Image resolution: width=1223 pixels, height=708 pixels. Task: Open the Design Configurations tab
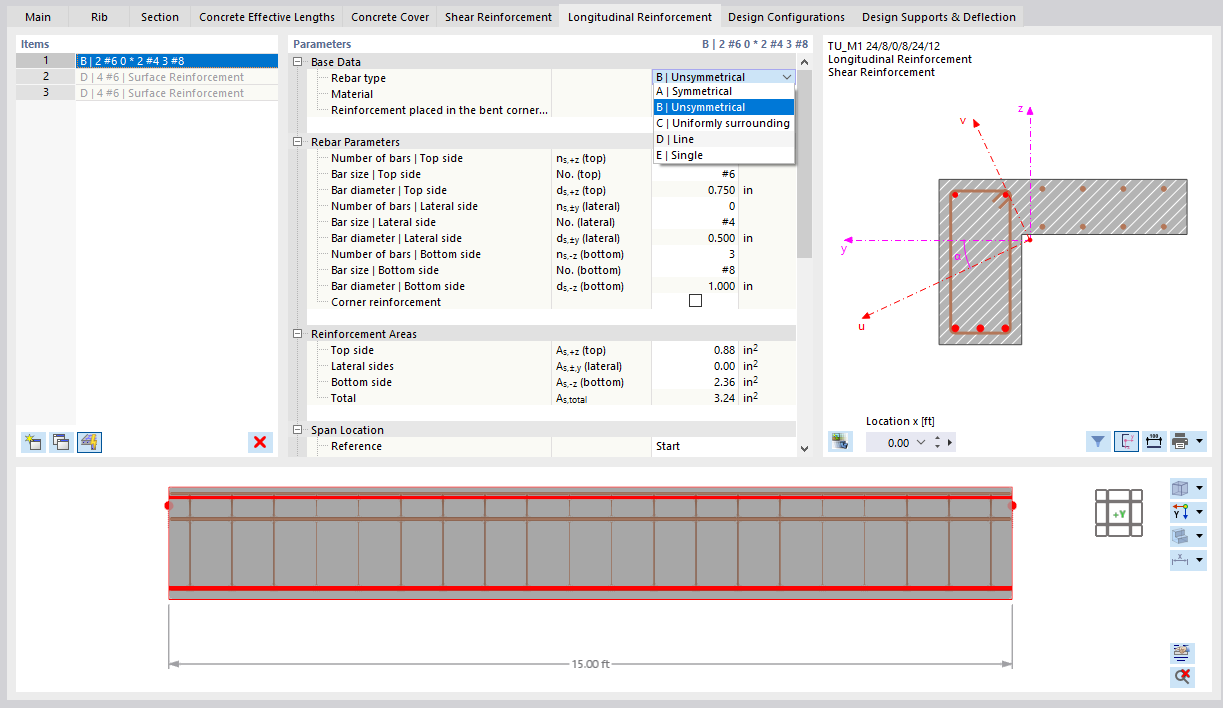point(789,16)
